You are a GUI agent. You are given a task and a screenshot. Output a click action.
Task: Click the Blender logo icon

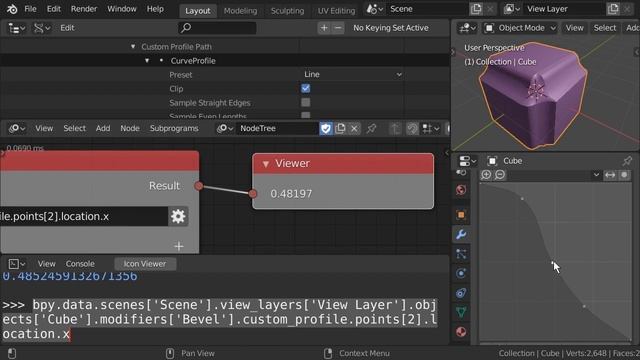pyautogui.click(x=12, y=9)
